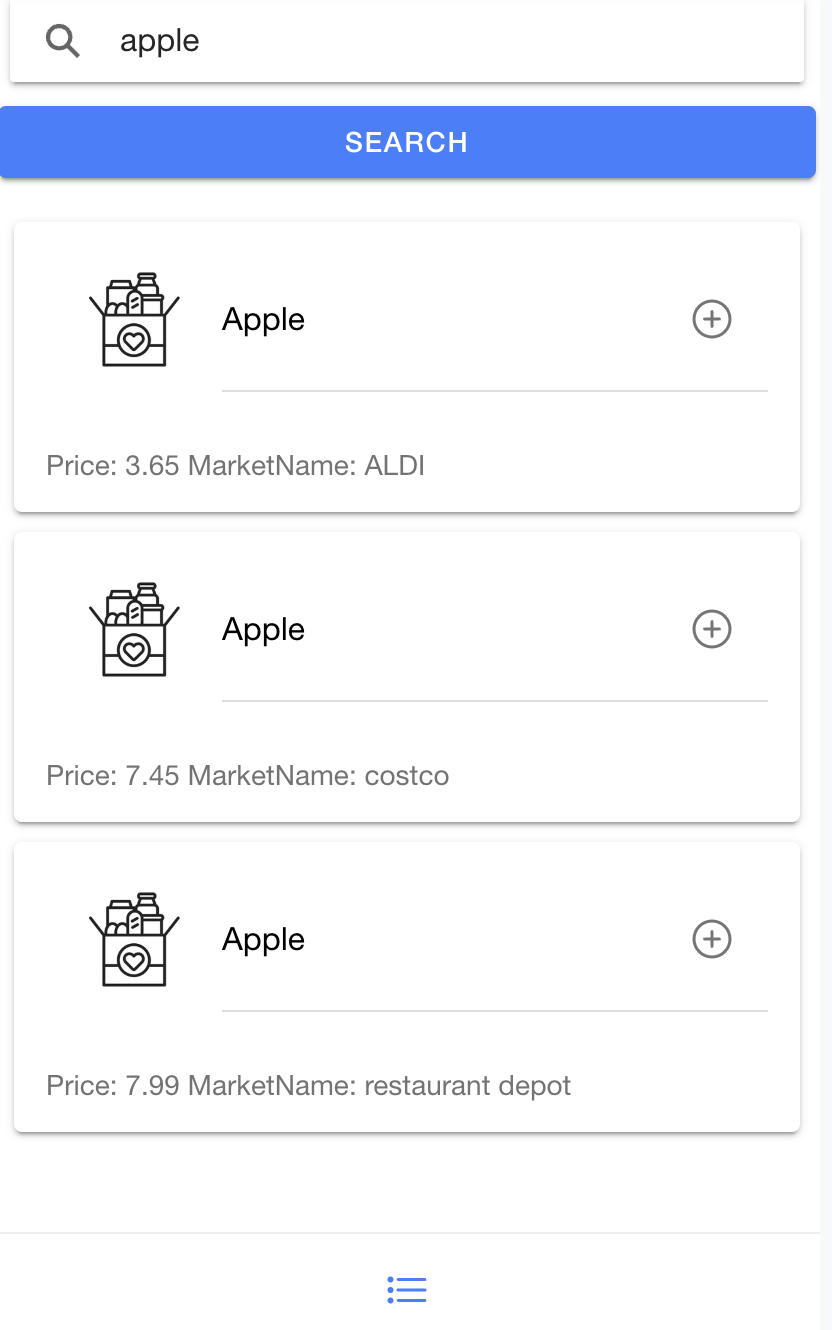Click the "Price: 3.65 MarketName: ALDI" text
Screen dimensions: 832x1330
click(236, 465)
